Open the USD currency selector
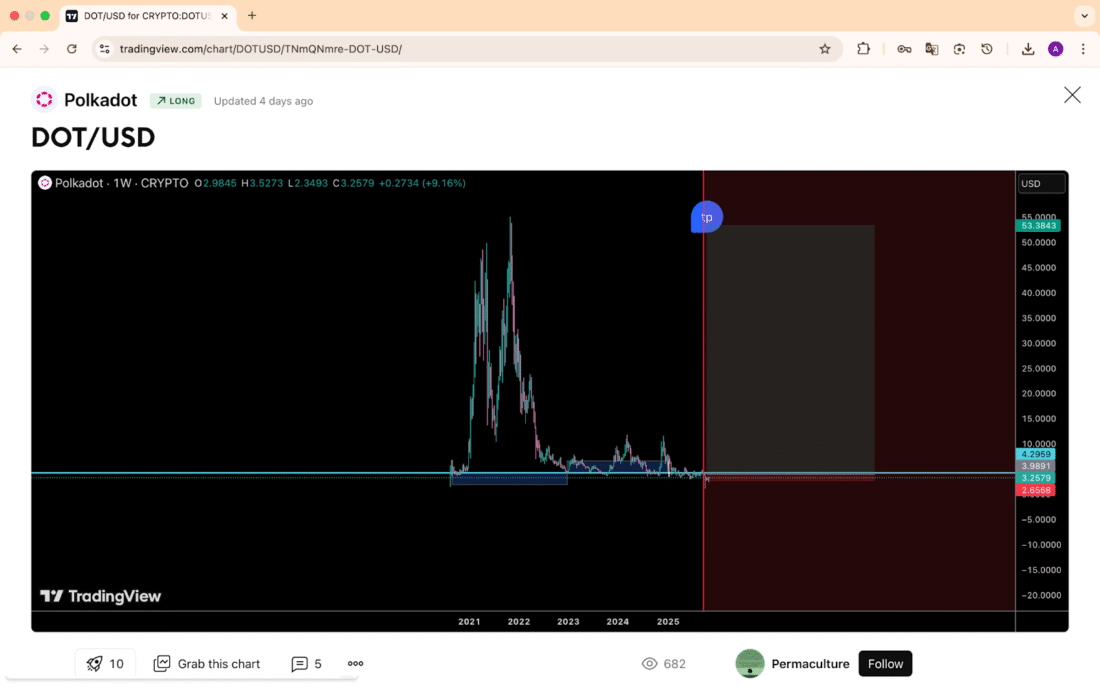1100x688 pixels. 1041,184
